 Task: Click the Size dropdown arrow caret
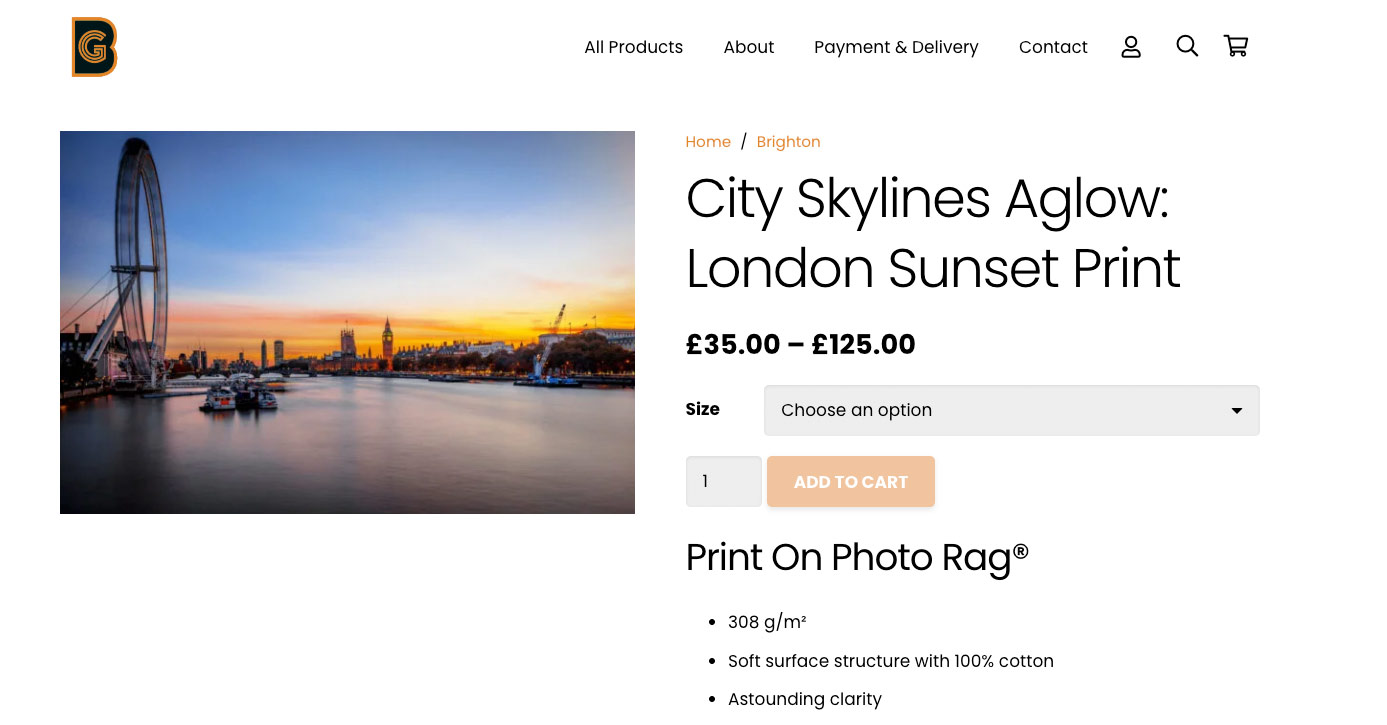tap(1237, 411)
